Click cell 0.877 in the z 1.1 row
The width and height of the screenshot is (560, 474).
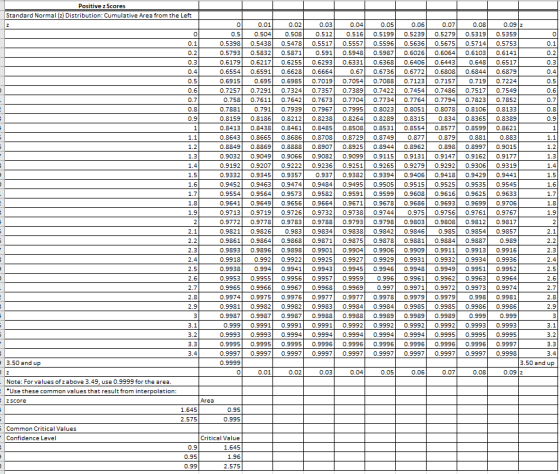point(411,137)
